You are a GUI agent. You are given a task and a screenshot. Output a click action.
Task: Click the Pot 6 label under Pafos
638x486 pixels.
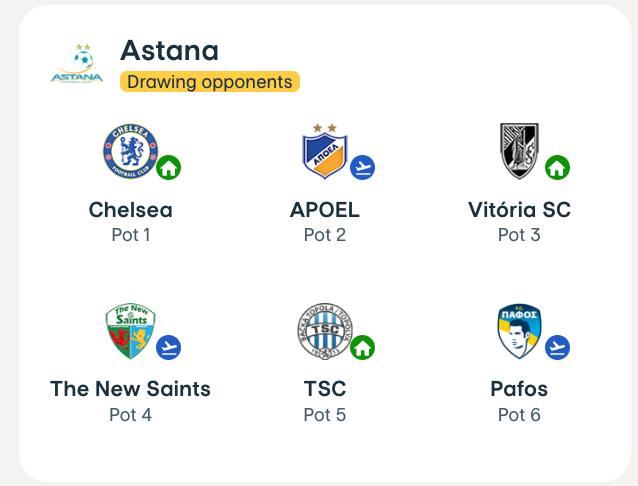(x=519, y=414)
